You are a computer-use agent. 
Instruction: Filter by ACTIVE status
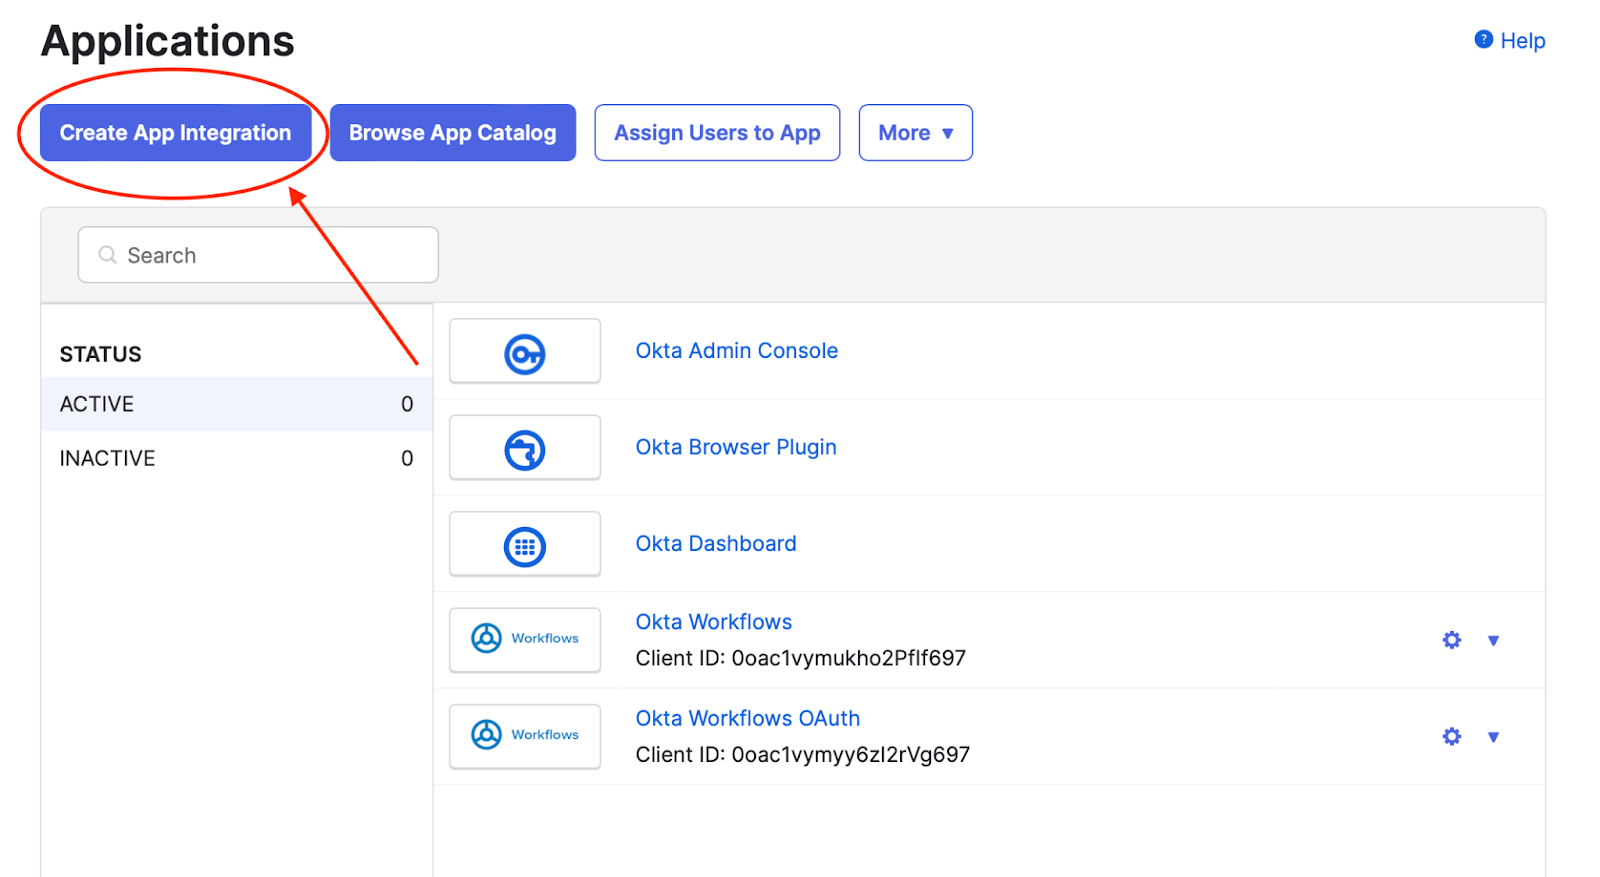[236, 404]
